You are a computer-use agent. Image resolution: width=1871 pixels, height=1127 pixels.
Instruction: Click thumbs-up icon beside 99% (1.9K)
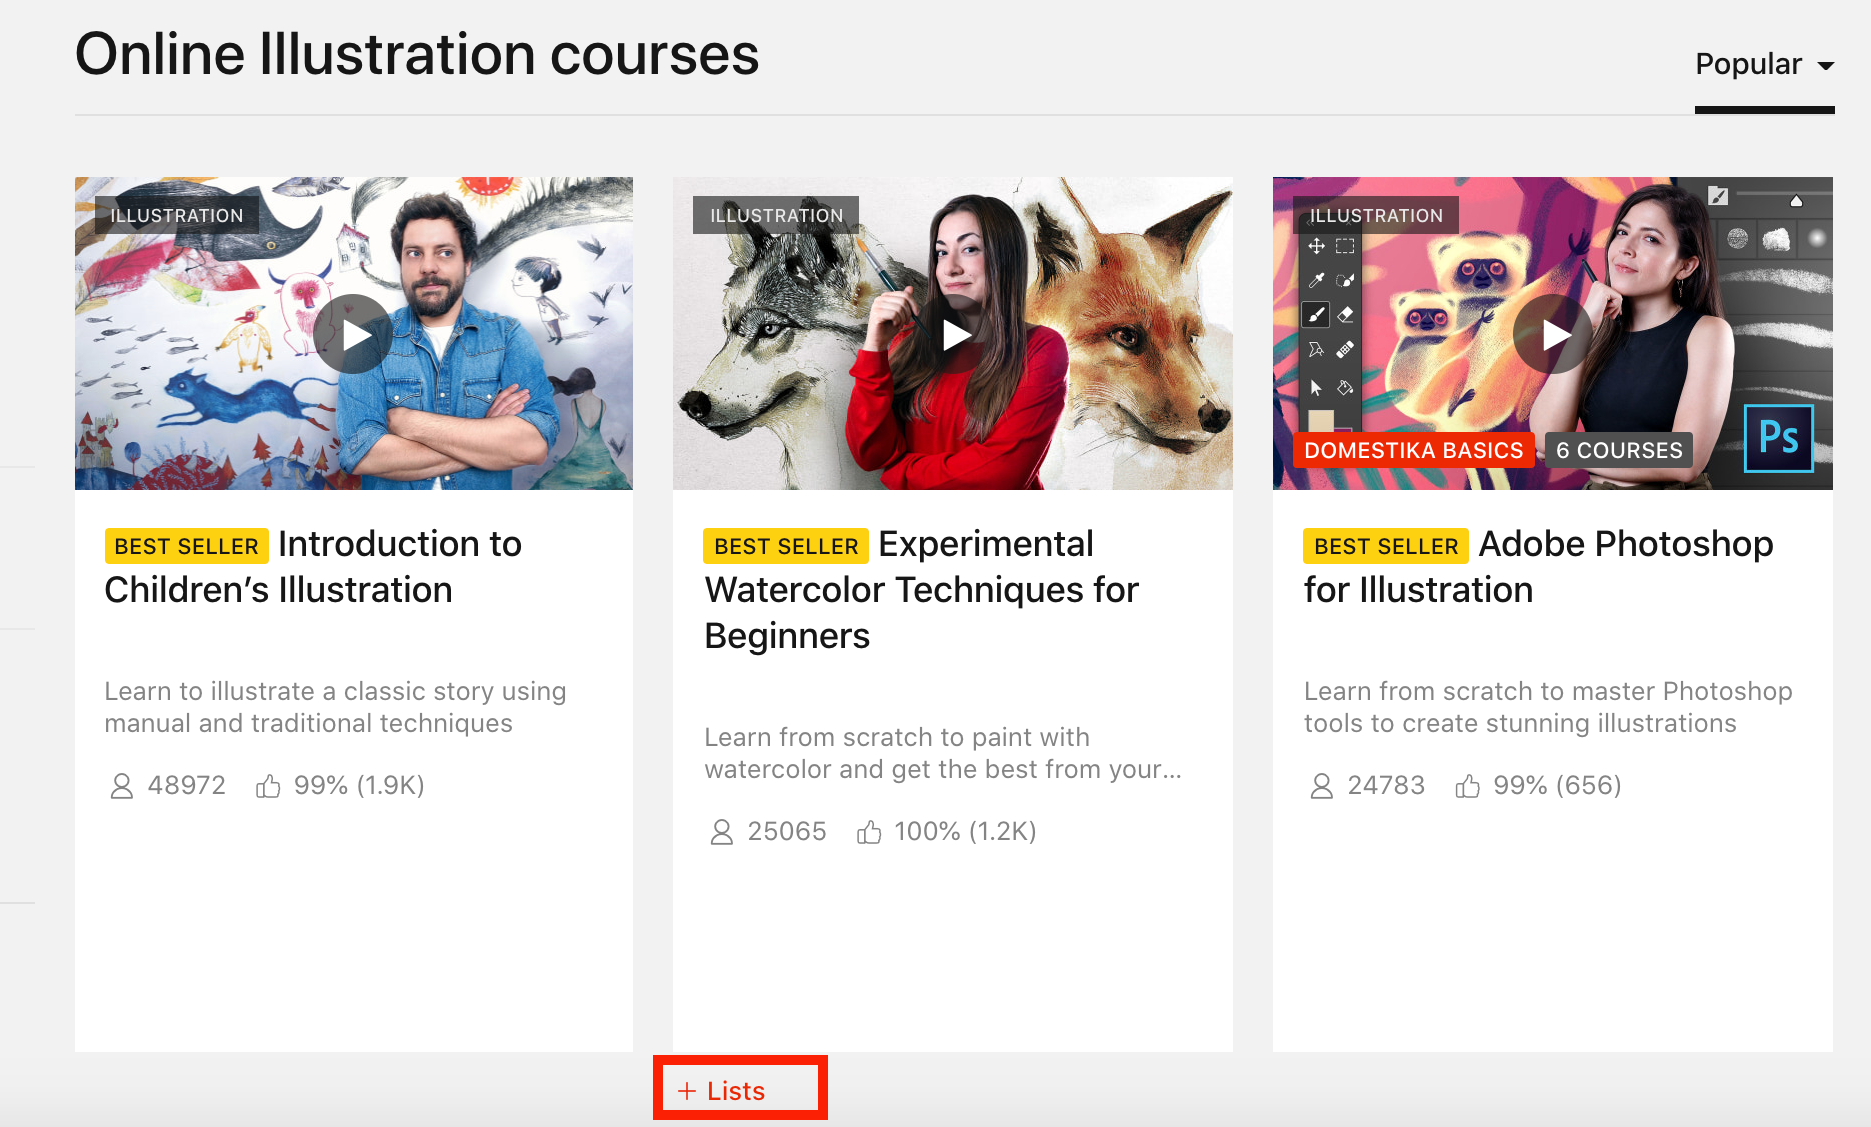(267, 786)
